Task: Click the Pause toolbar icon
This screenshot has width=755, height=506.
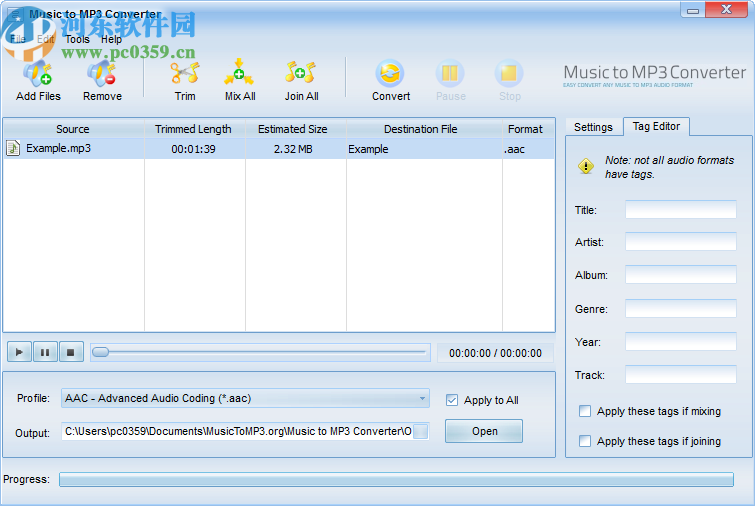Action: (450, 73)
